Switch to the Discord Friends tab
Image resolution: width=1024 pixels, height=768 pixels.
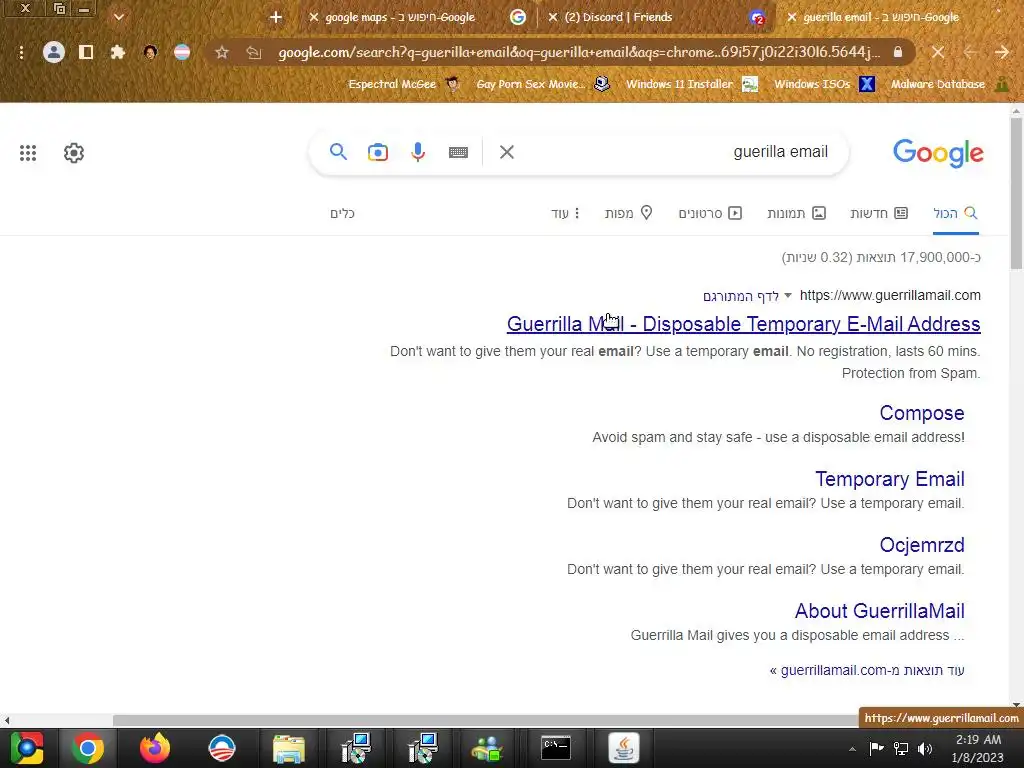pyautogui.click(x=656, y=17)
